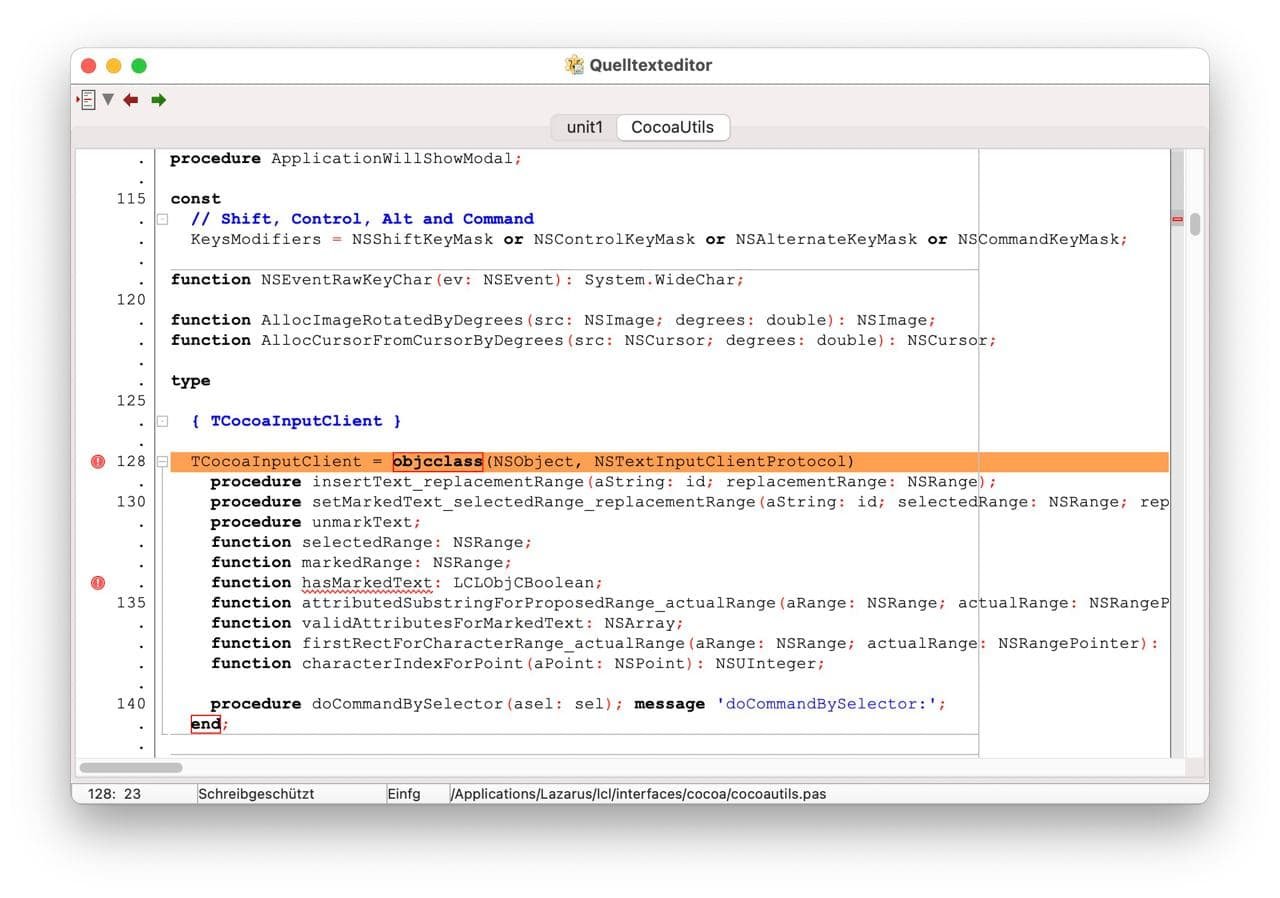Click the highlighted end keyword
This screenshot has height=898, width=1280.
point(205,723)
